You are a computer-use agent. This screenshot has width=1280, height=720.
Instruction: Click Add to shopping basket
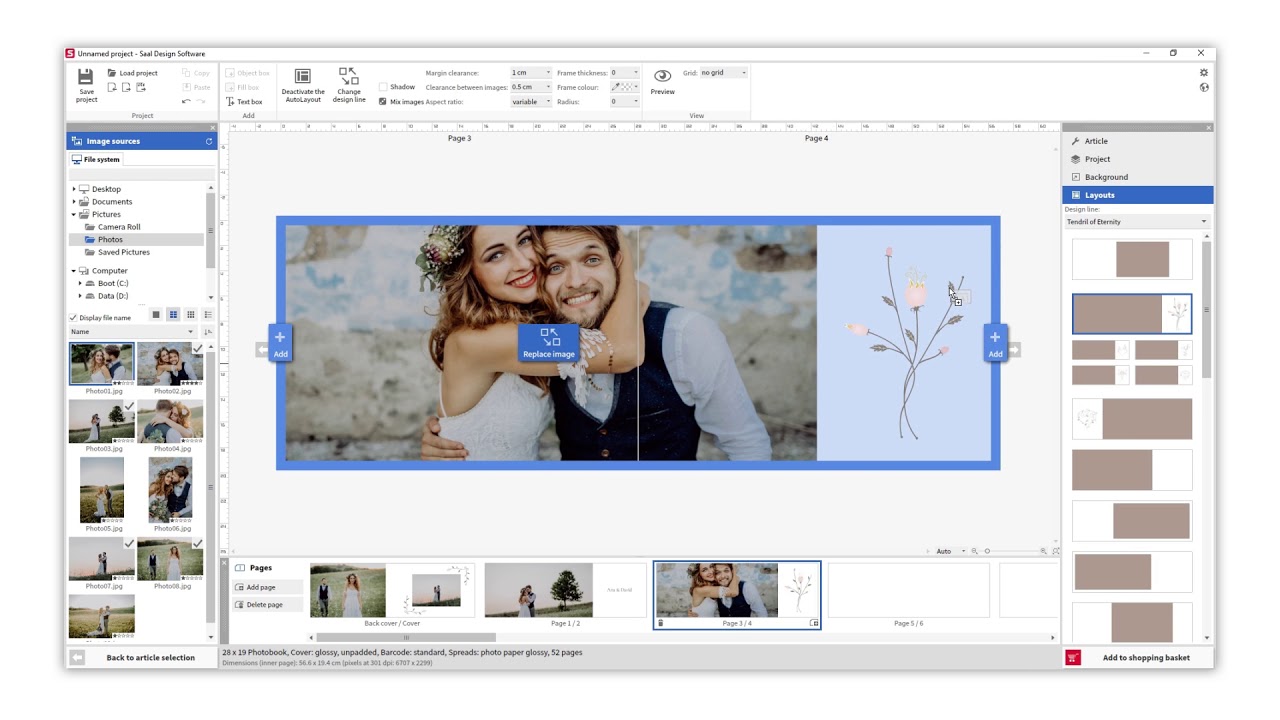[1137, 658]
